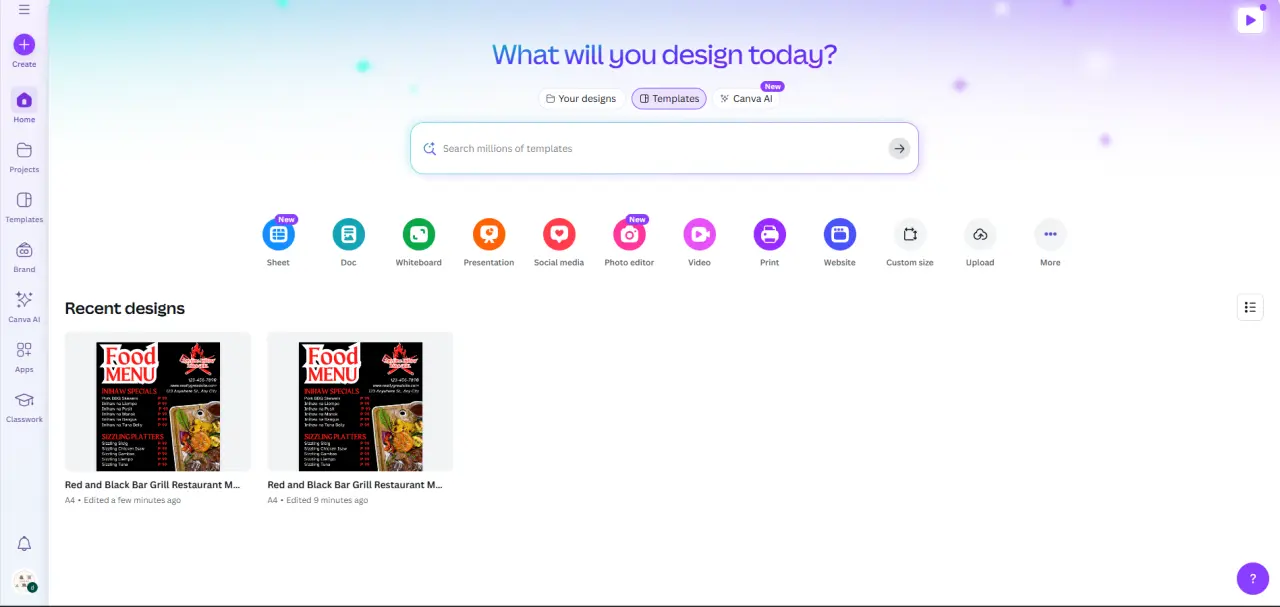Screen dimensions: 1280x607
Task: Create a new Video
Action: tap(699, 242)
